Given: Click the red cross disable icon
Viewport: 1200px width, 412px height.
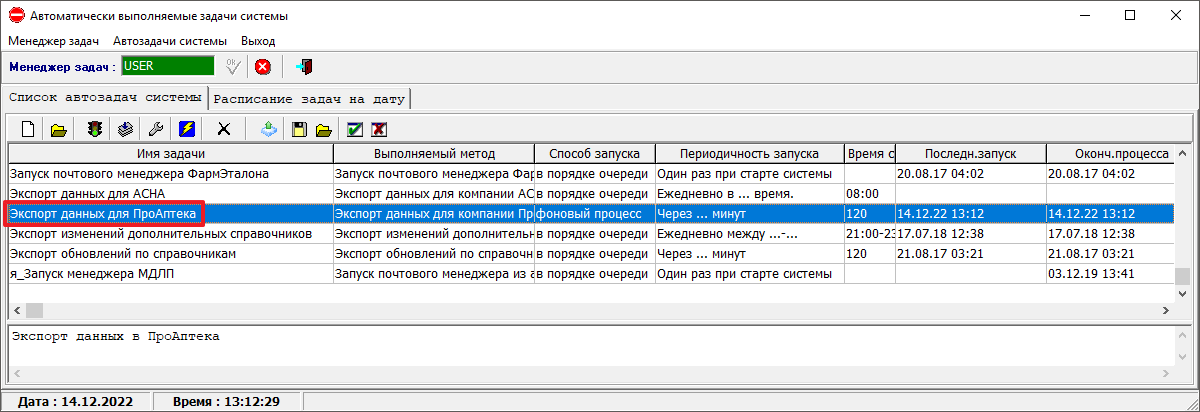Looking at the screenshot, I should [379, 129].
